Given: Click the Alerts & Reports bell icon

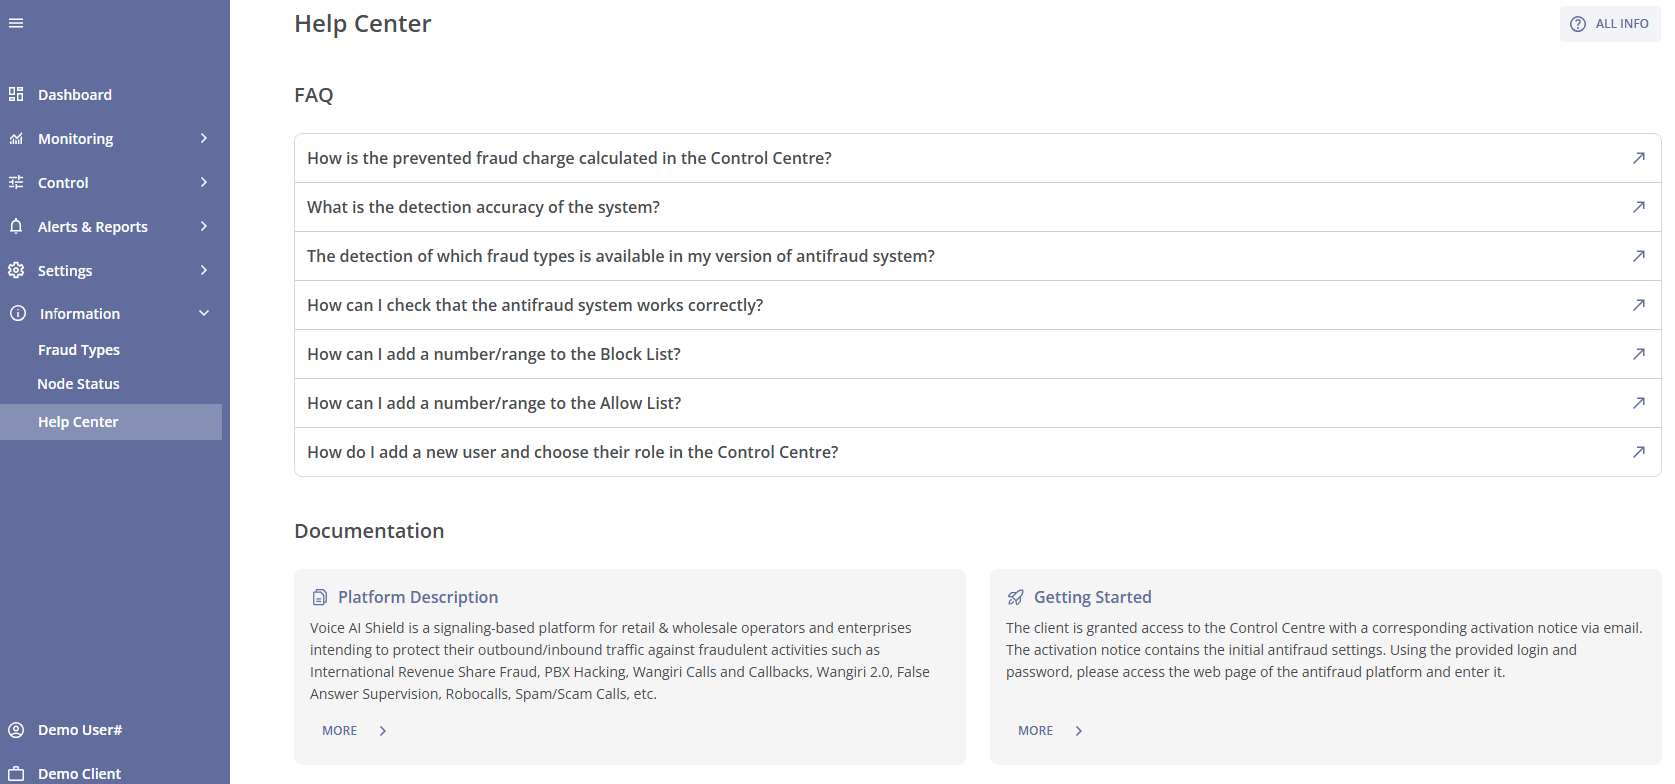Looking at the screenshot, I should (16, 226).
